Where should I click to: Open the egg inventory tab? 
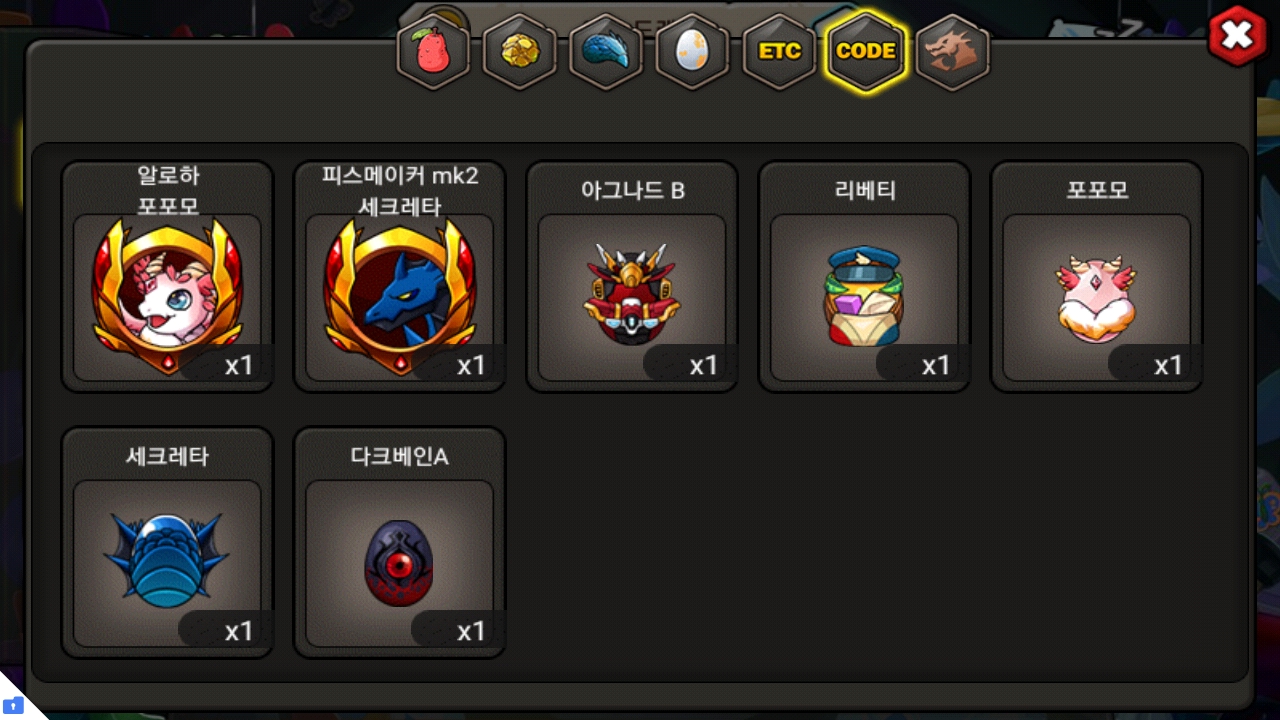(x=692, y=51)
